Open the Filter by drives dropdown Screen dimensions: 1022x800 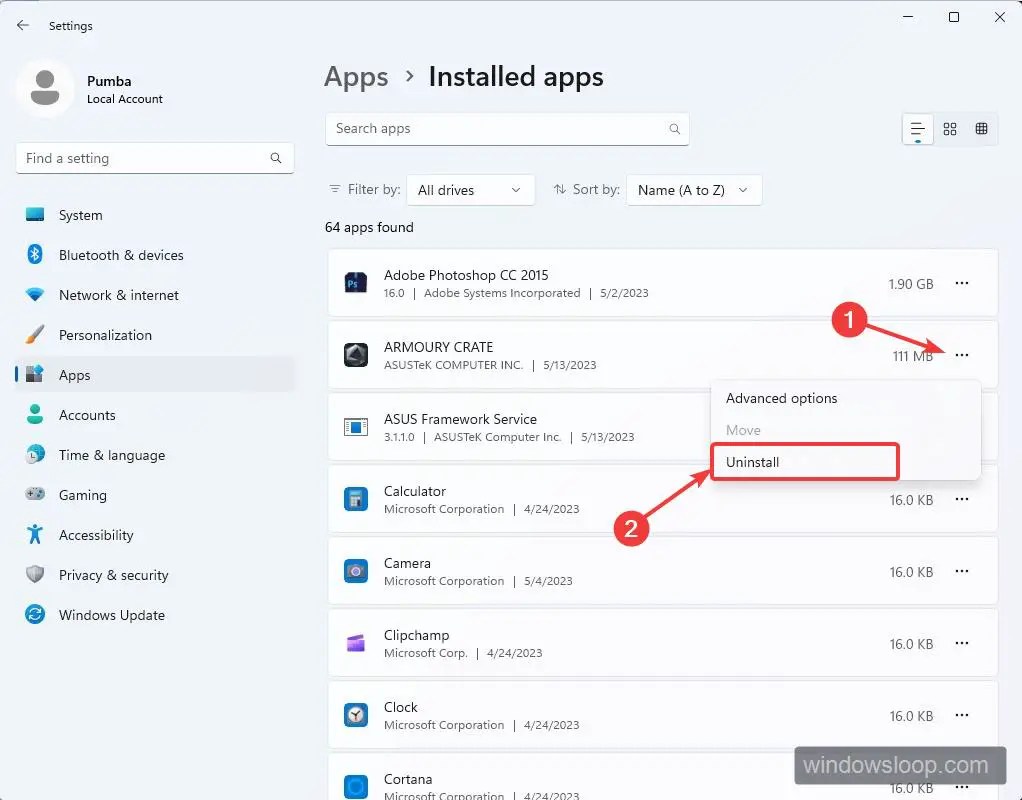point(470,189)
